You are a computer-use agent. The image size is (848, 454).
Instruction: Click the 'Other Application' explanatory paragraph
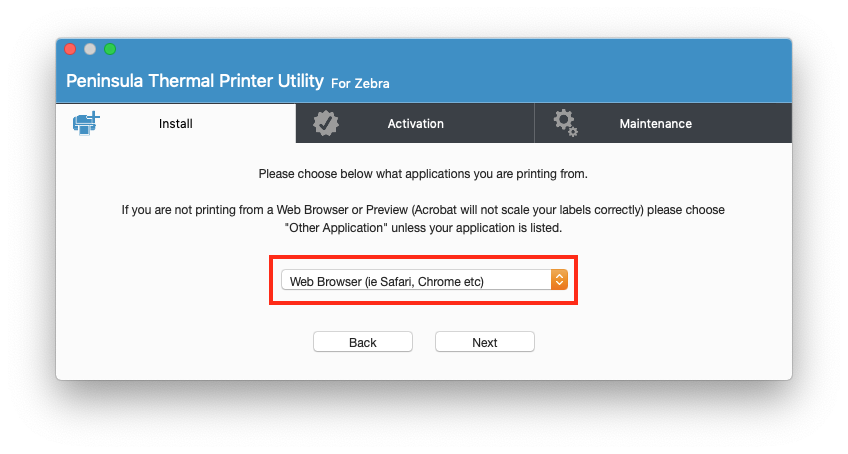pyautogui.click(x=423, y=219)
